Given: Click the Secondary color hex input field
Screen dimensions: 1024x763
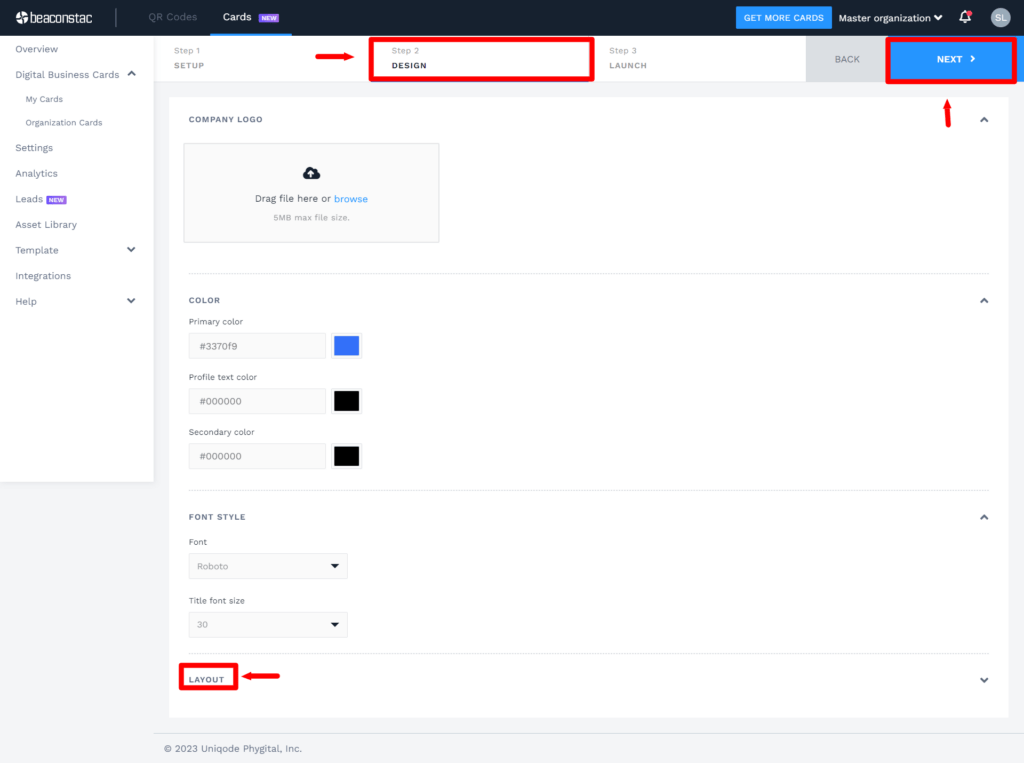Looking at the screenshot, I should tap(257, 456).
